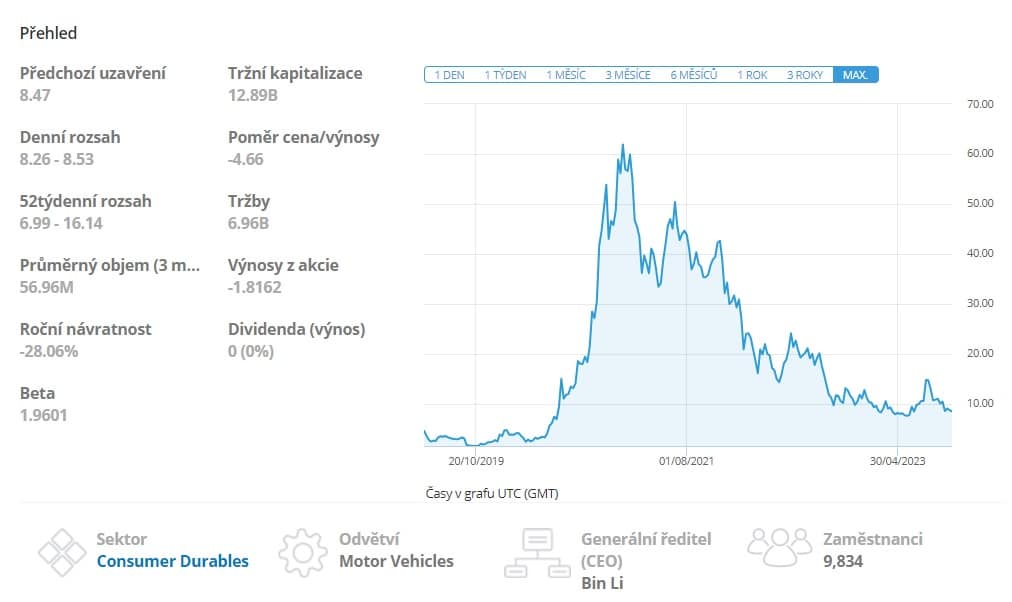Select the 3 MĚSÍCE period
Viewport: 1012px width, 602px height.
click(x=627, y=74)
